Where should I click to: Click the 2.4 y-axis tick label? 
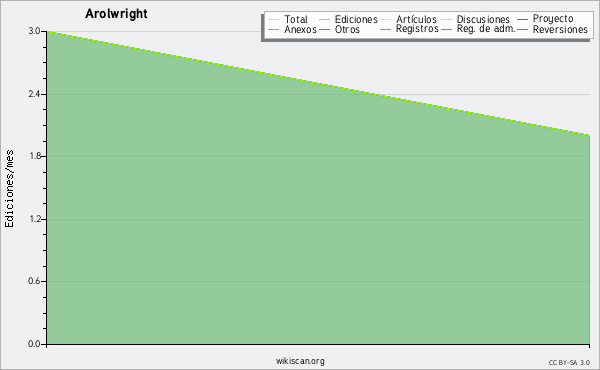pyautogui.click(x=34, y=94)
